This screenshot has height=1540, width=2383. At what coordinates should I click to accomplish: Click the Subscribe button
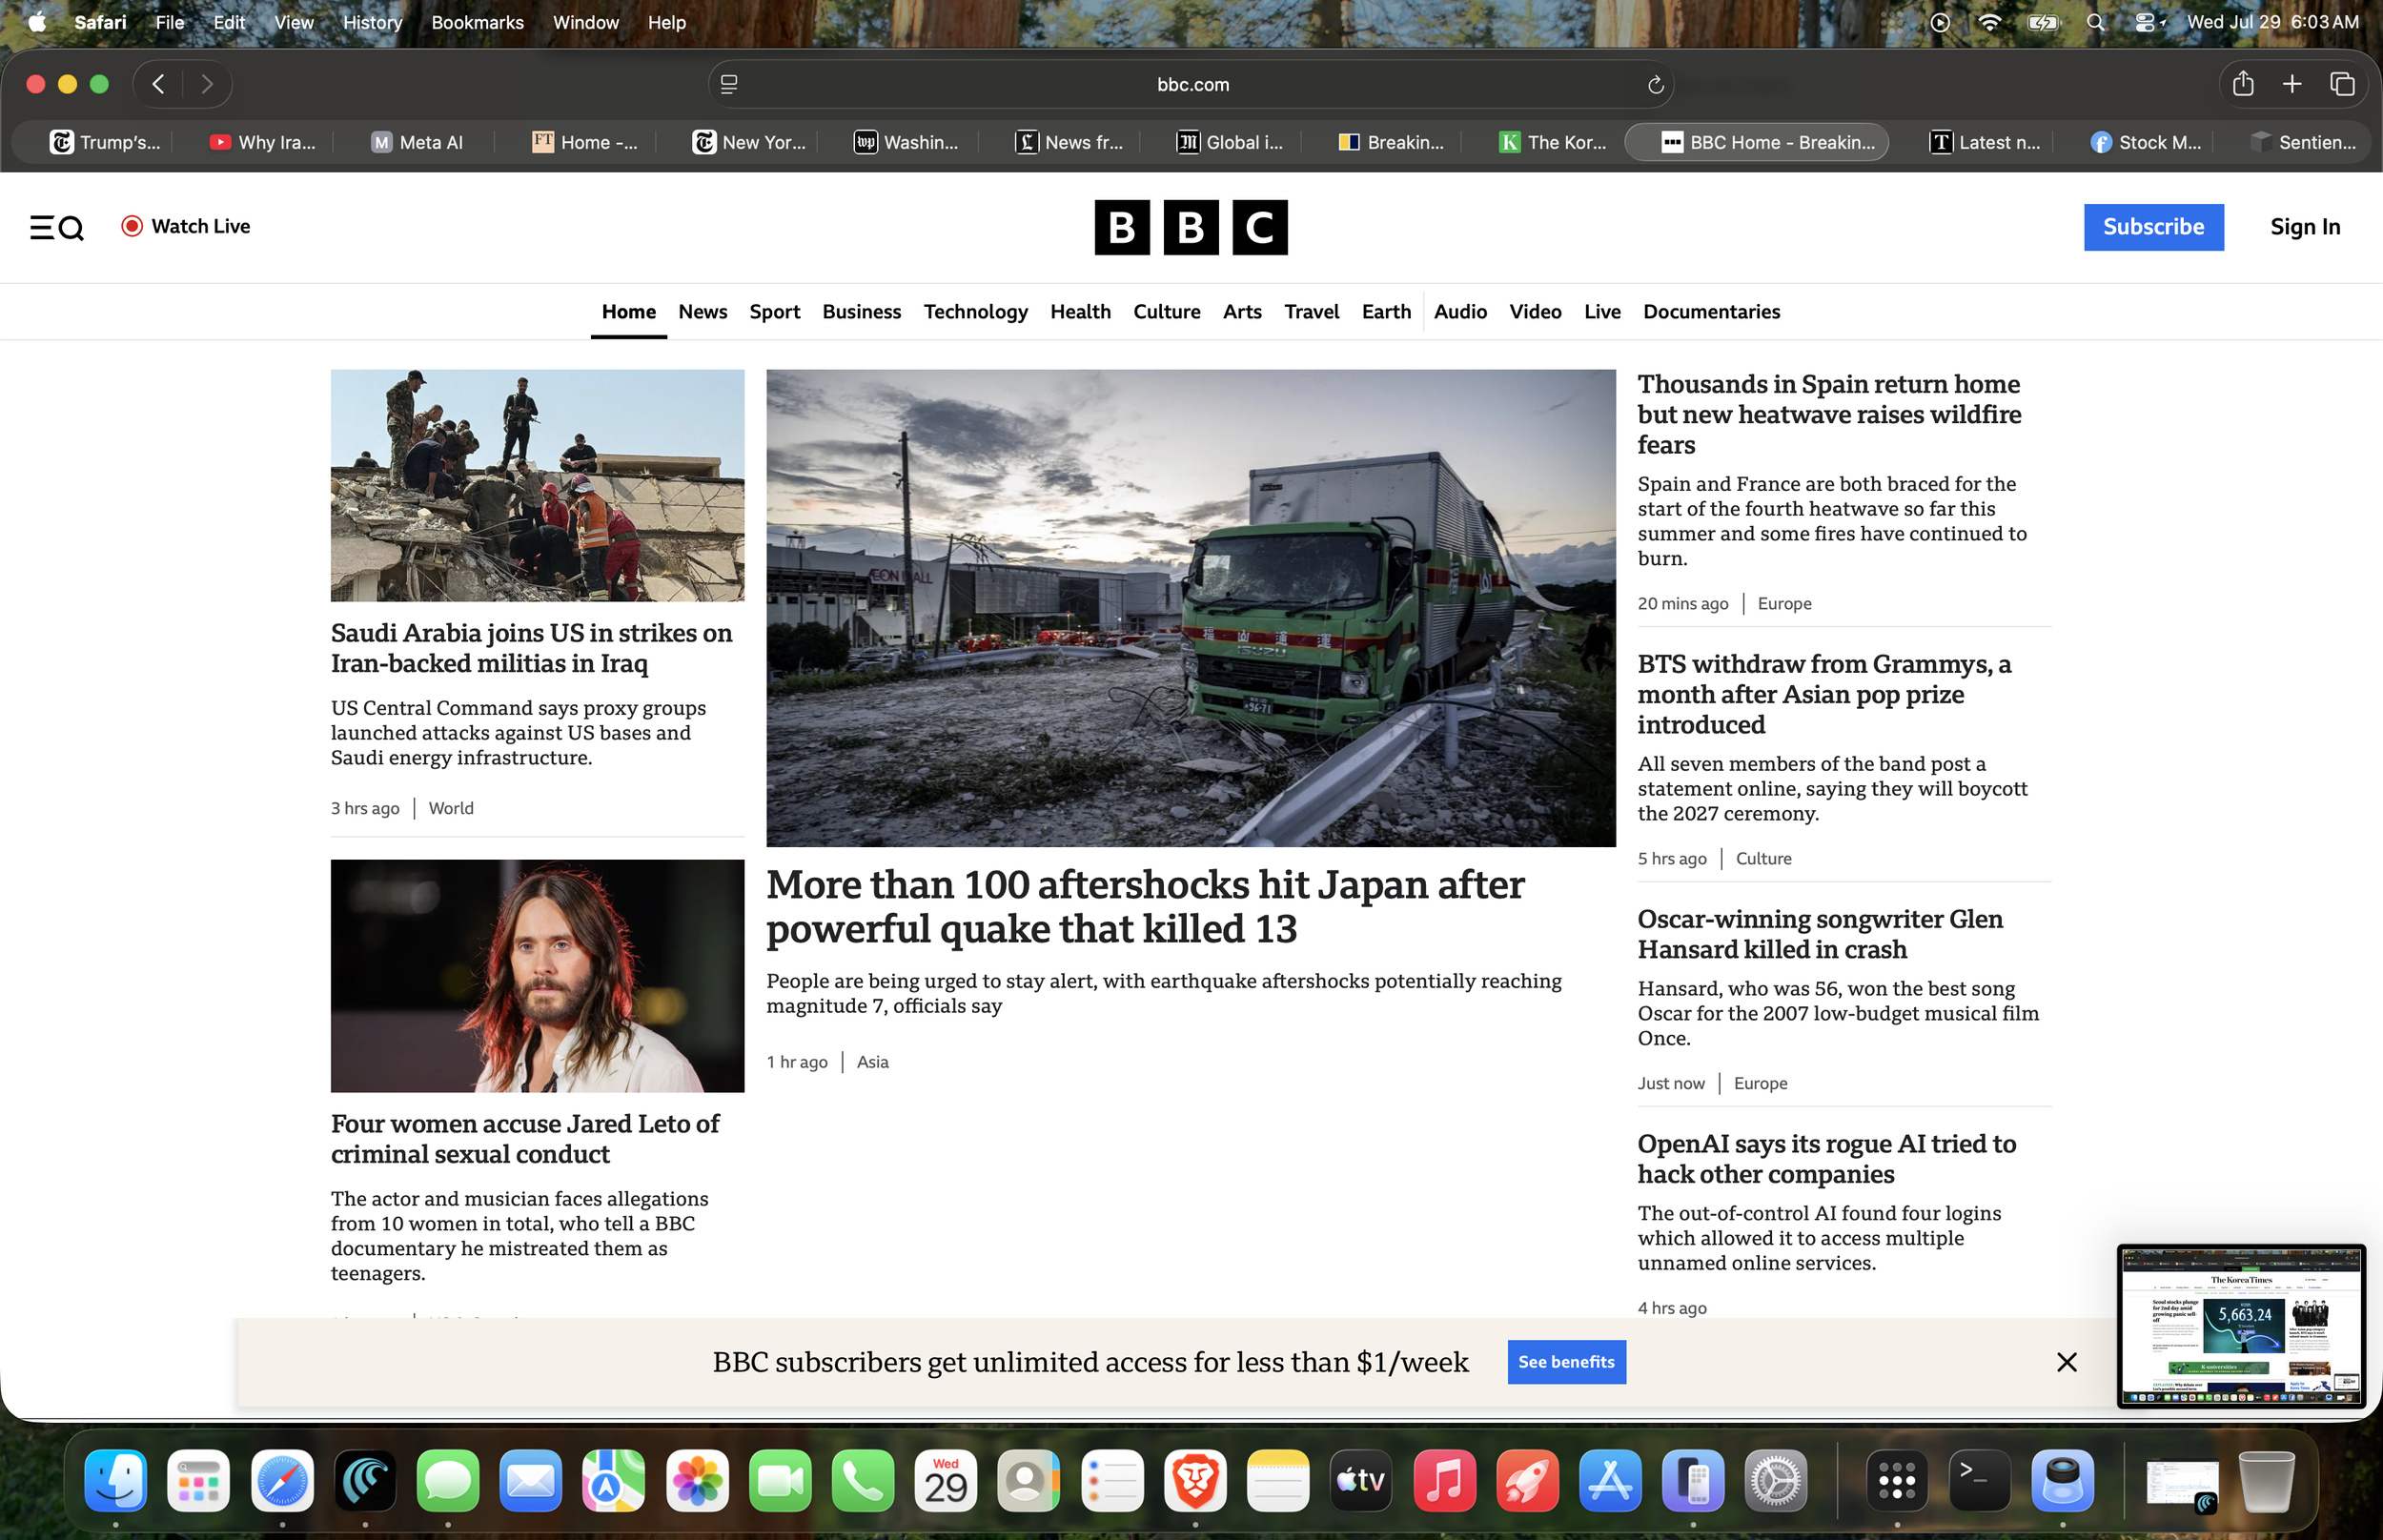[2153, 227]
